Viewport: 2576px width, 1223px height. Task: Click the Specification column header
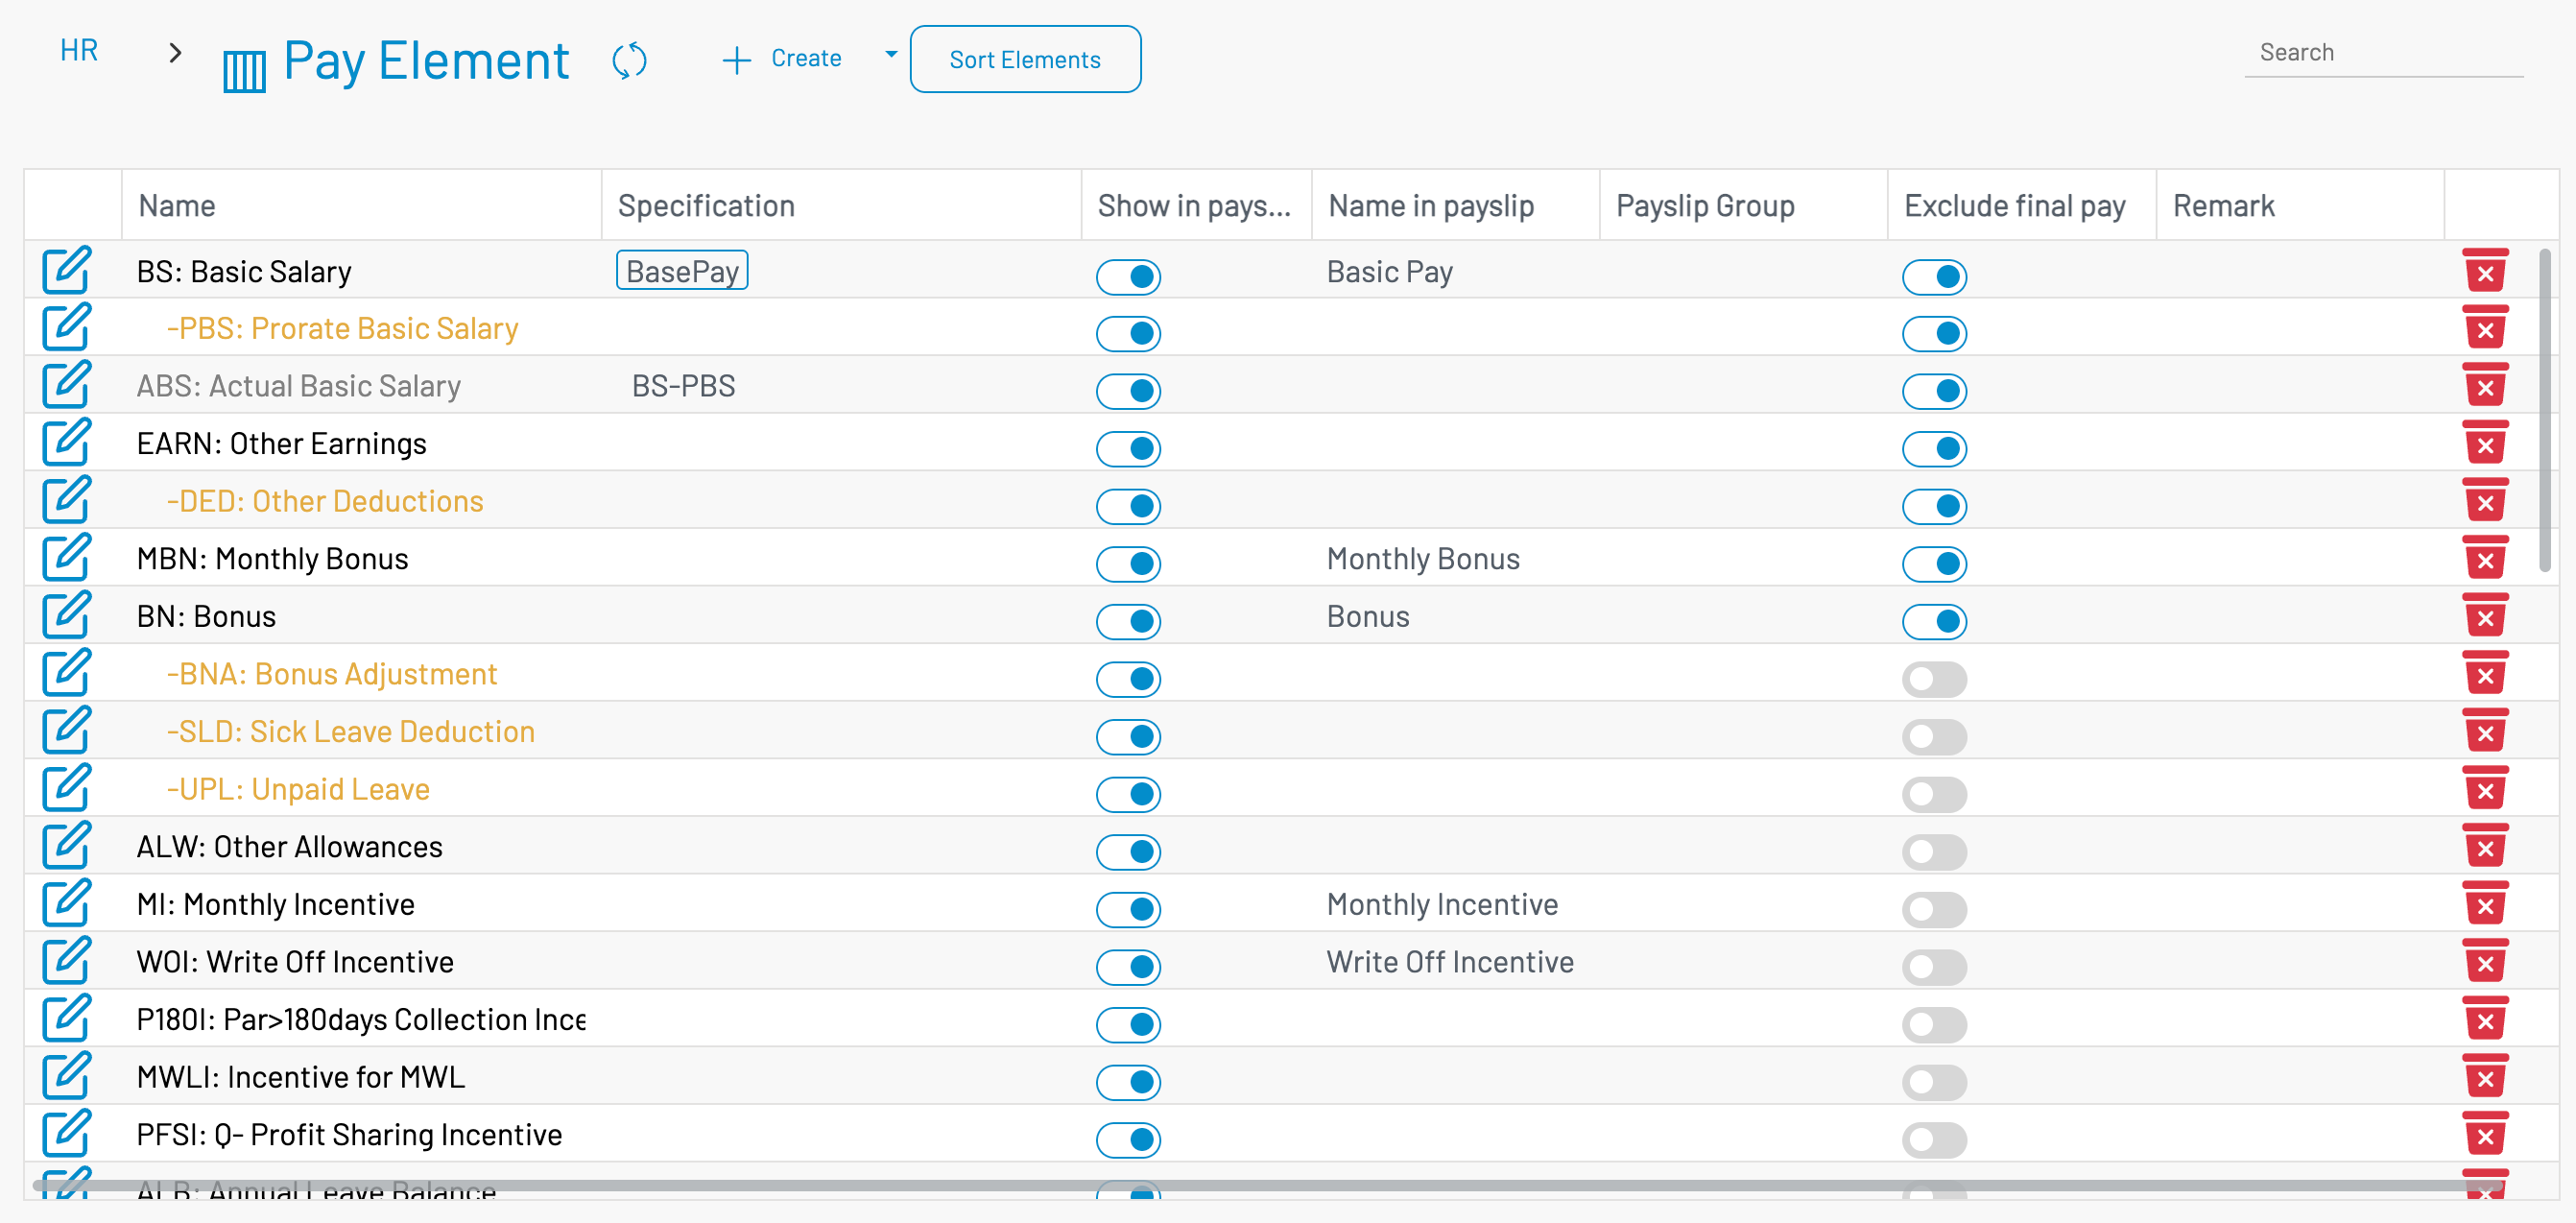[706, 206]
